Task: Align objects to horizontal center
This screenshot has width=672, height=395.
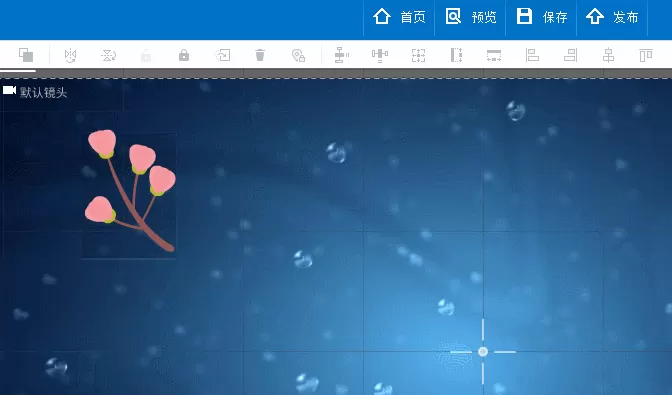Action: [x=608, y=55]
